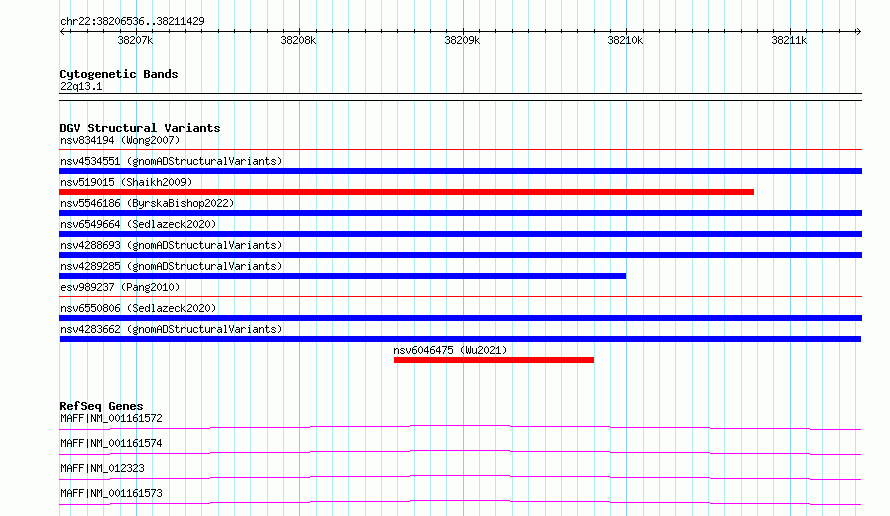890x516 pixels.
Task: Open variant nsv6550806 (Sedlazeck2020) label
Action: click(138, 308)
